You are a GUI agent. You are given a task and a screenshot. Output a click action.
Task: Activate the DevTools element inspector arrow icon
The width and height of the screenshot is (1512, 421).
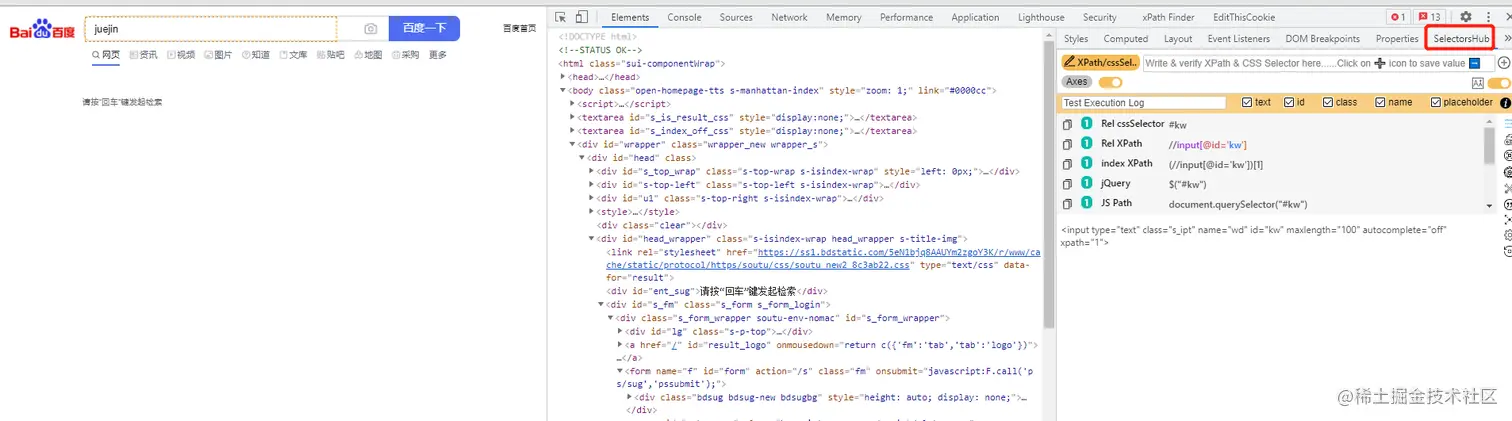tap(561, 17)
